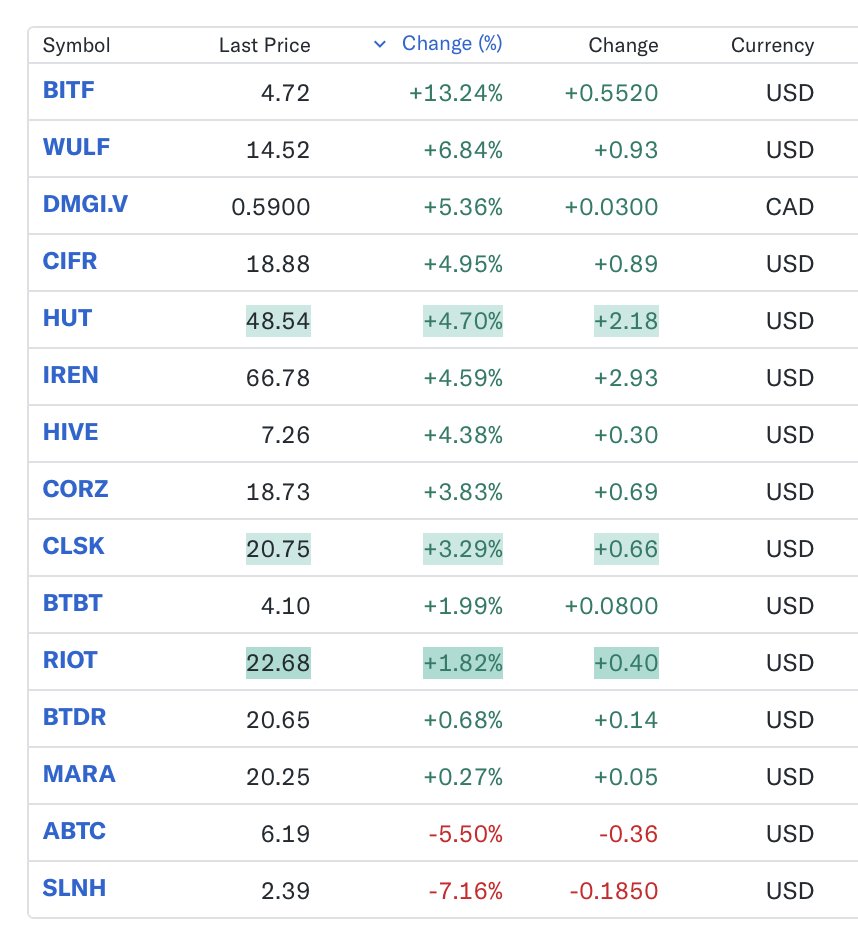
Task: Open the CORZ ticker link
Action: coord(75,490)
